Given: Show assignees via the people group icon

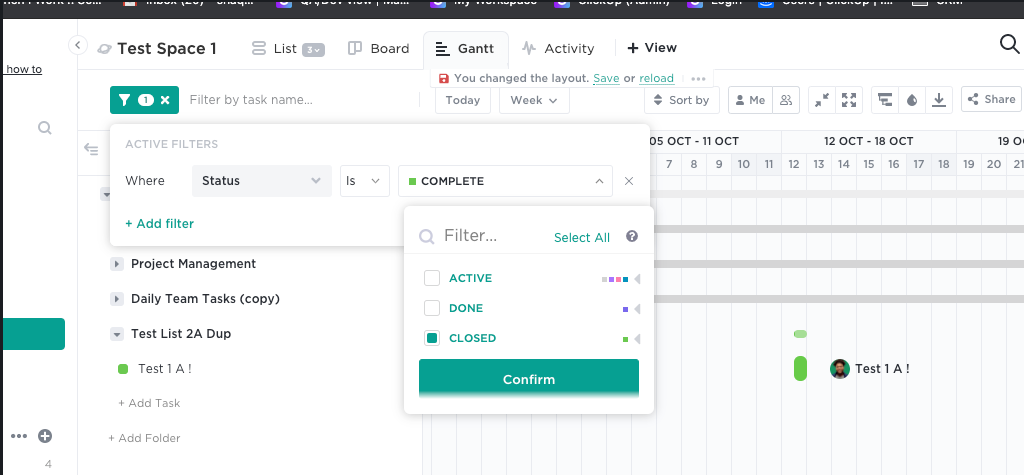Looking at the screenshot, I should coord(786,100).
